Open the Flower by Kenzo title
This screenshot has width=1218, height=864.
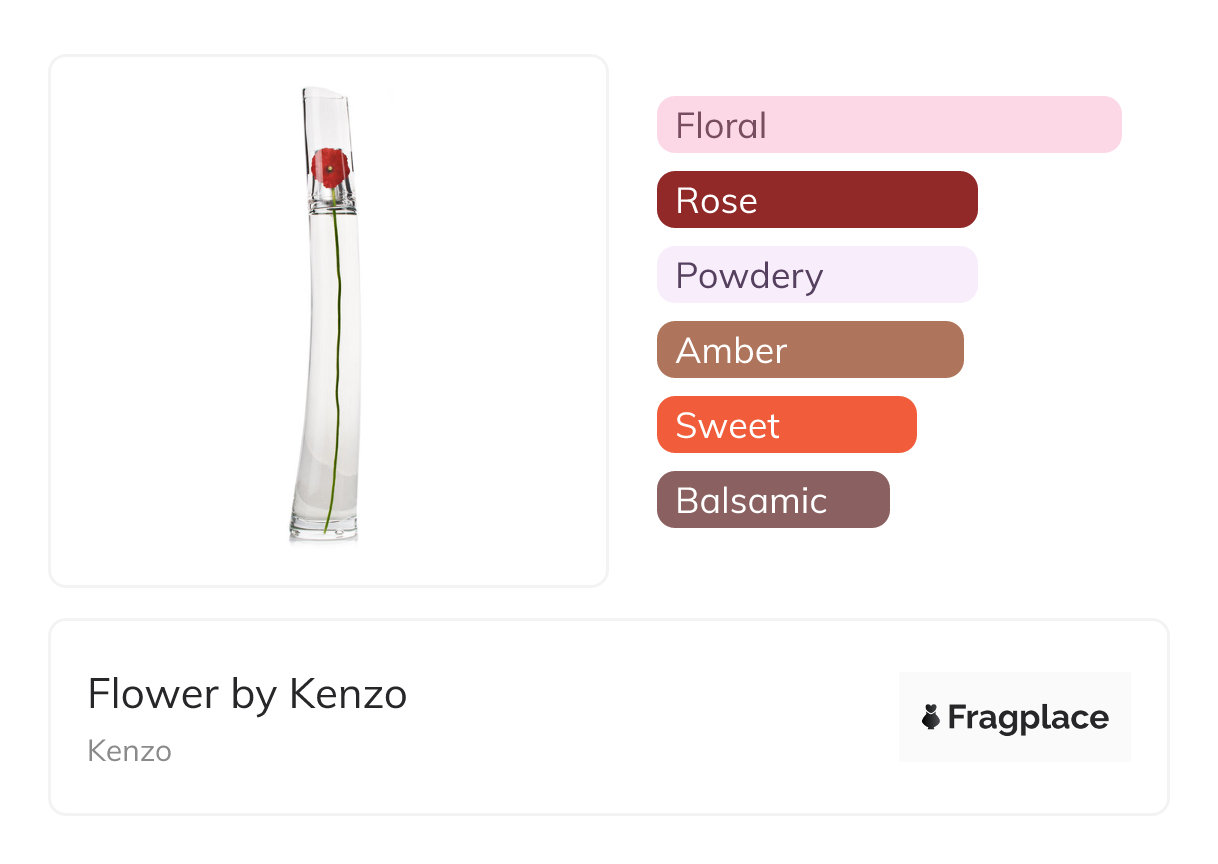click(x=247, y=694)
